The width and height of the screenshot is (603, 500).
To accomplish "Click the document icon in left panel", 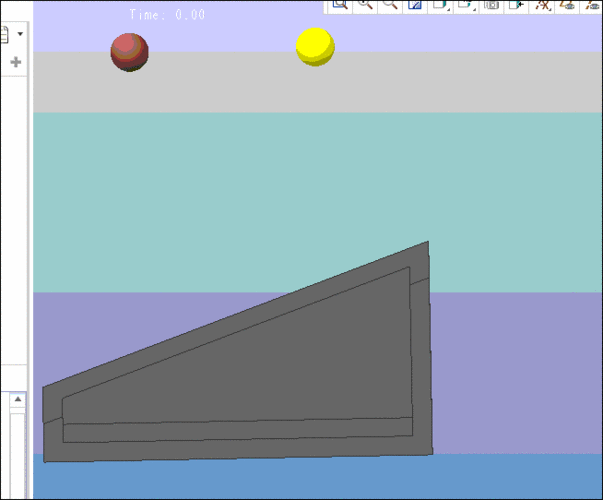I will coord(4,35).
